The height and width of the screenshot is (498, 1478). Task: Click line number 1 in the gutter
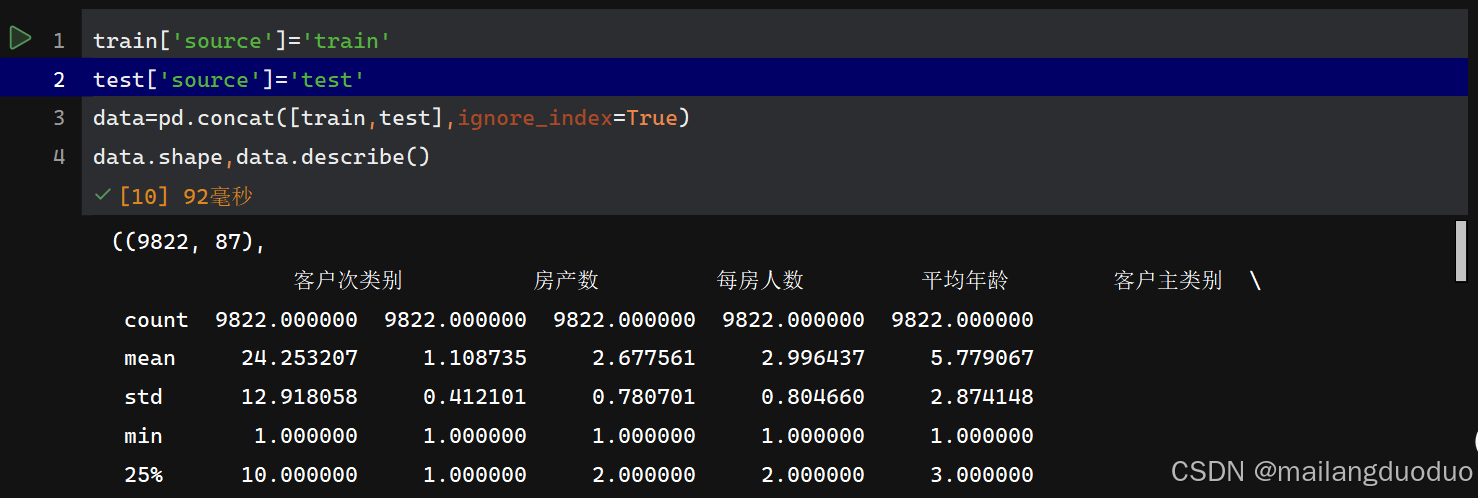click(58, 41)
